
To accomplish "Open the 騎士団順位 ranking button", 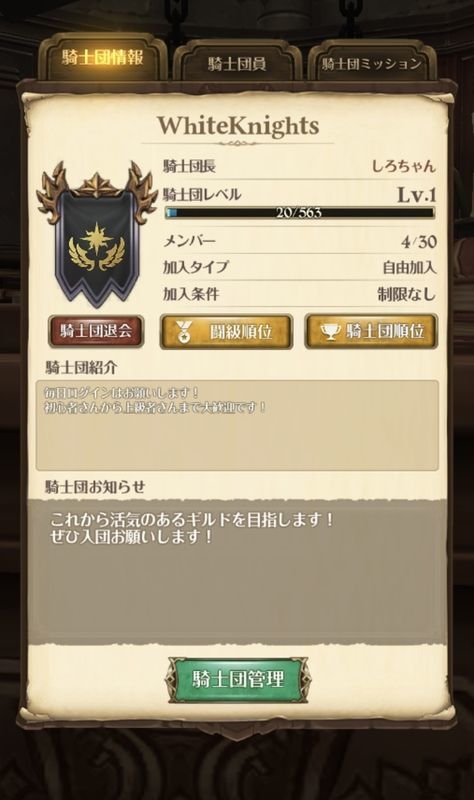I will pyautogui.click(x=371, y=332).
